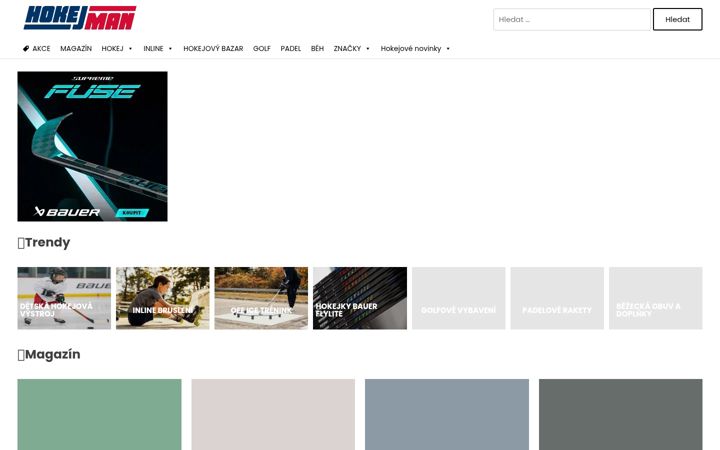Open the BĚH section
This screenshot has width=720, height=450.
[x=317, y=49]
